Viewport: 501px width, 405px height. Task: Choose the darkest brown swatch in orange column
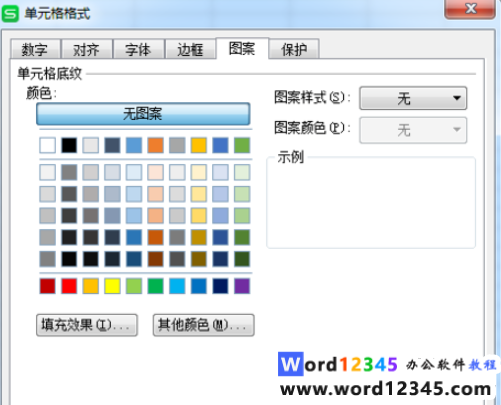coord(156,259)
